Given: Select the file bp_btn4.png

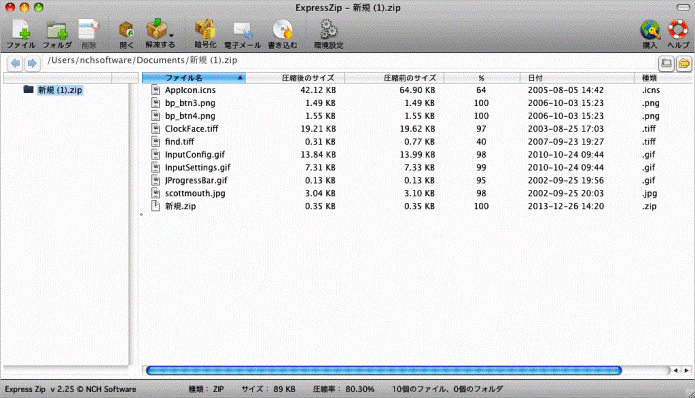Looking at the screenshot, I should (x=190, y=116).
